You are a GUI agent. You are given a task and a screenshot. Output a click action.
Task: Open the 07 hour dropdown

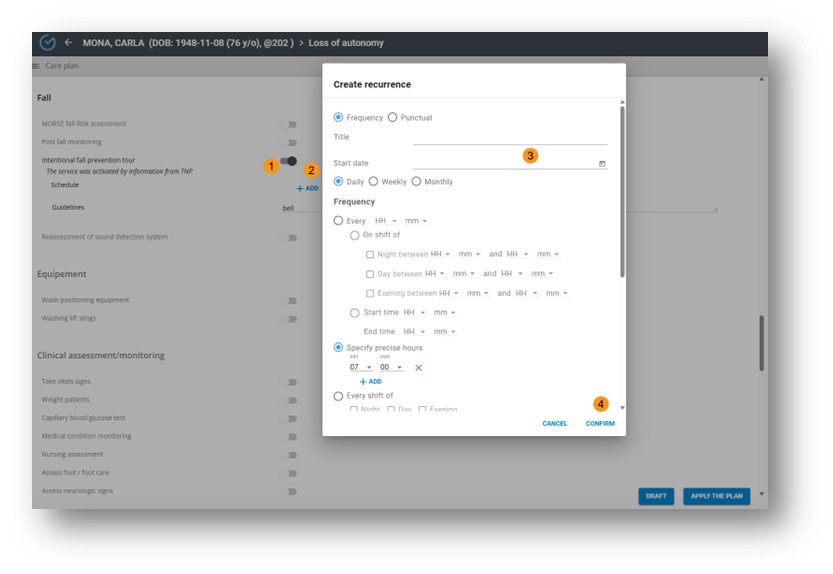tap(361, 368)
